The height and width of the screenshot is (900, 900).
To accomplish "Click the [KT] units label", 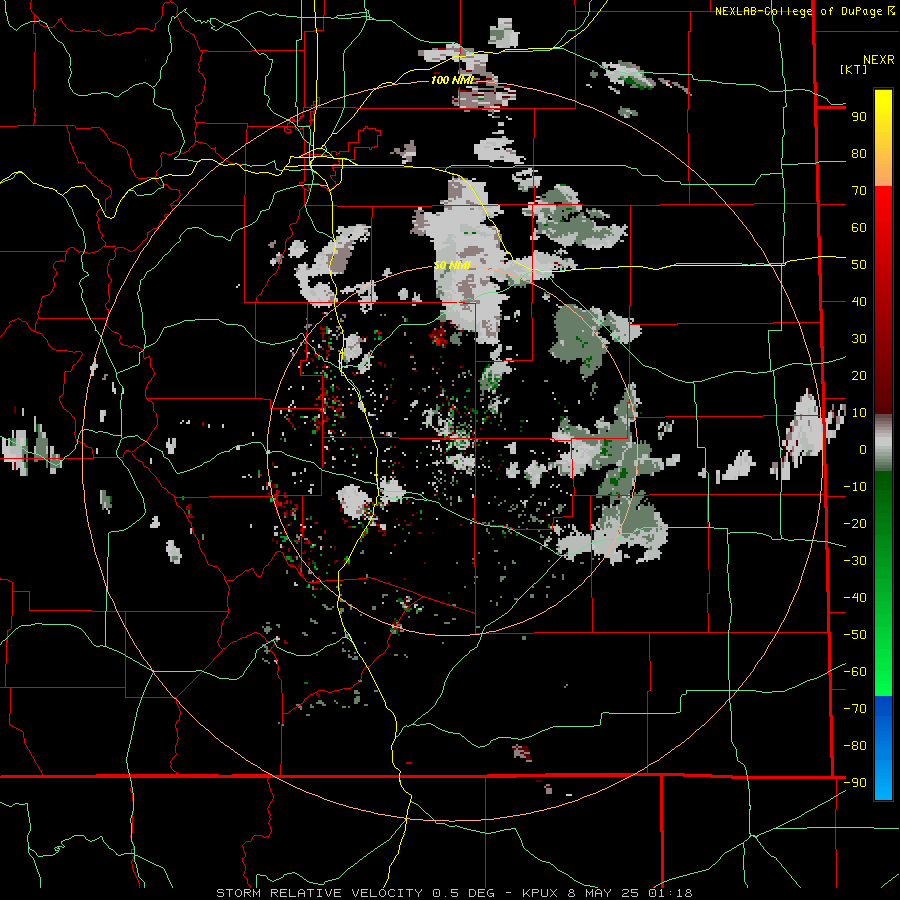I will 854,69.
